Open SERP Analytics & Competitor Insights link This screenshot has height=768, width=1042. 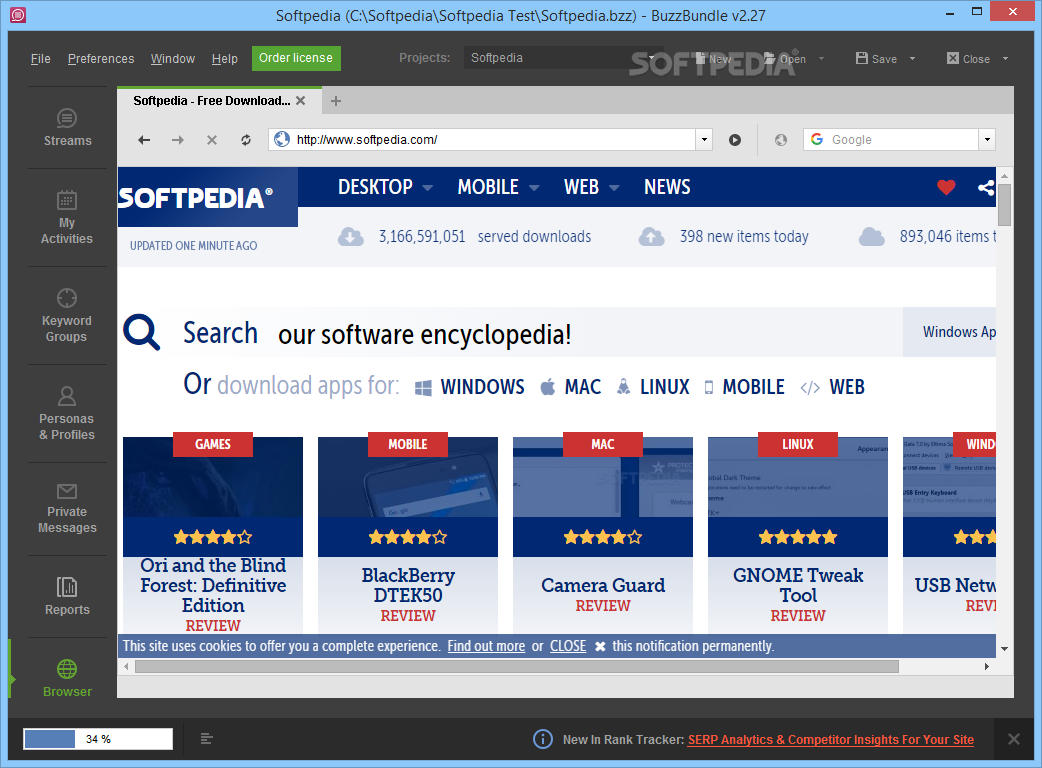[x=831, y=739]
